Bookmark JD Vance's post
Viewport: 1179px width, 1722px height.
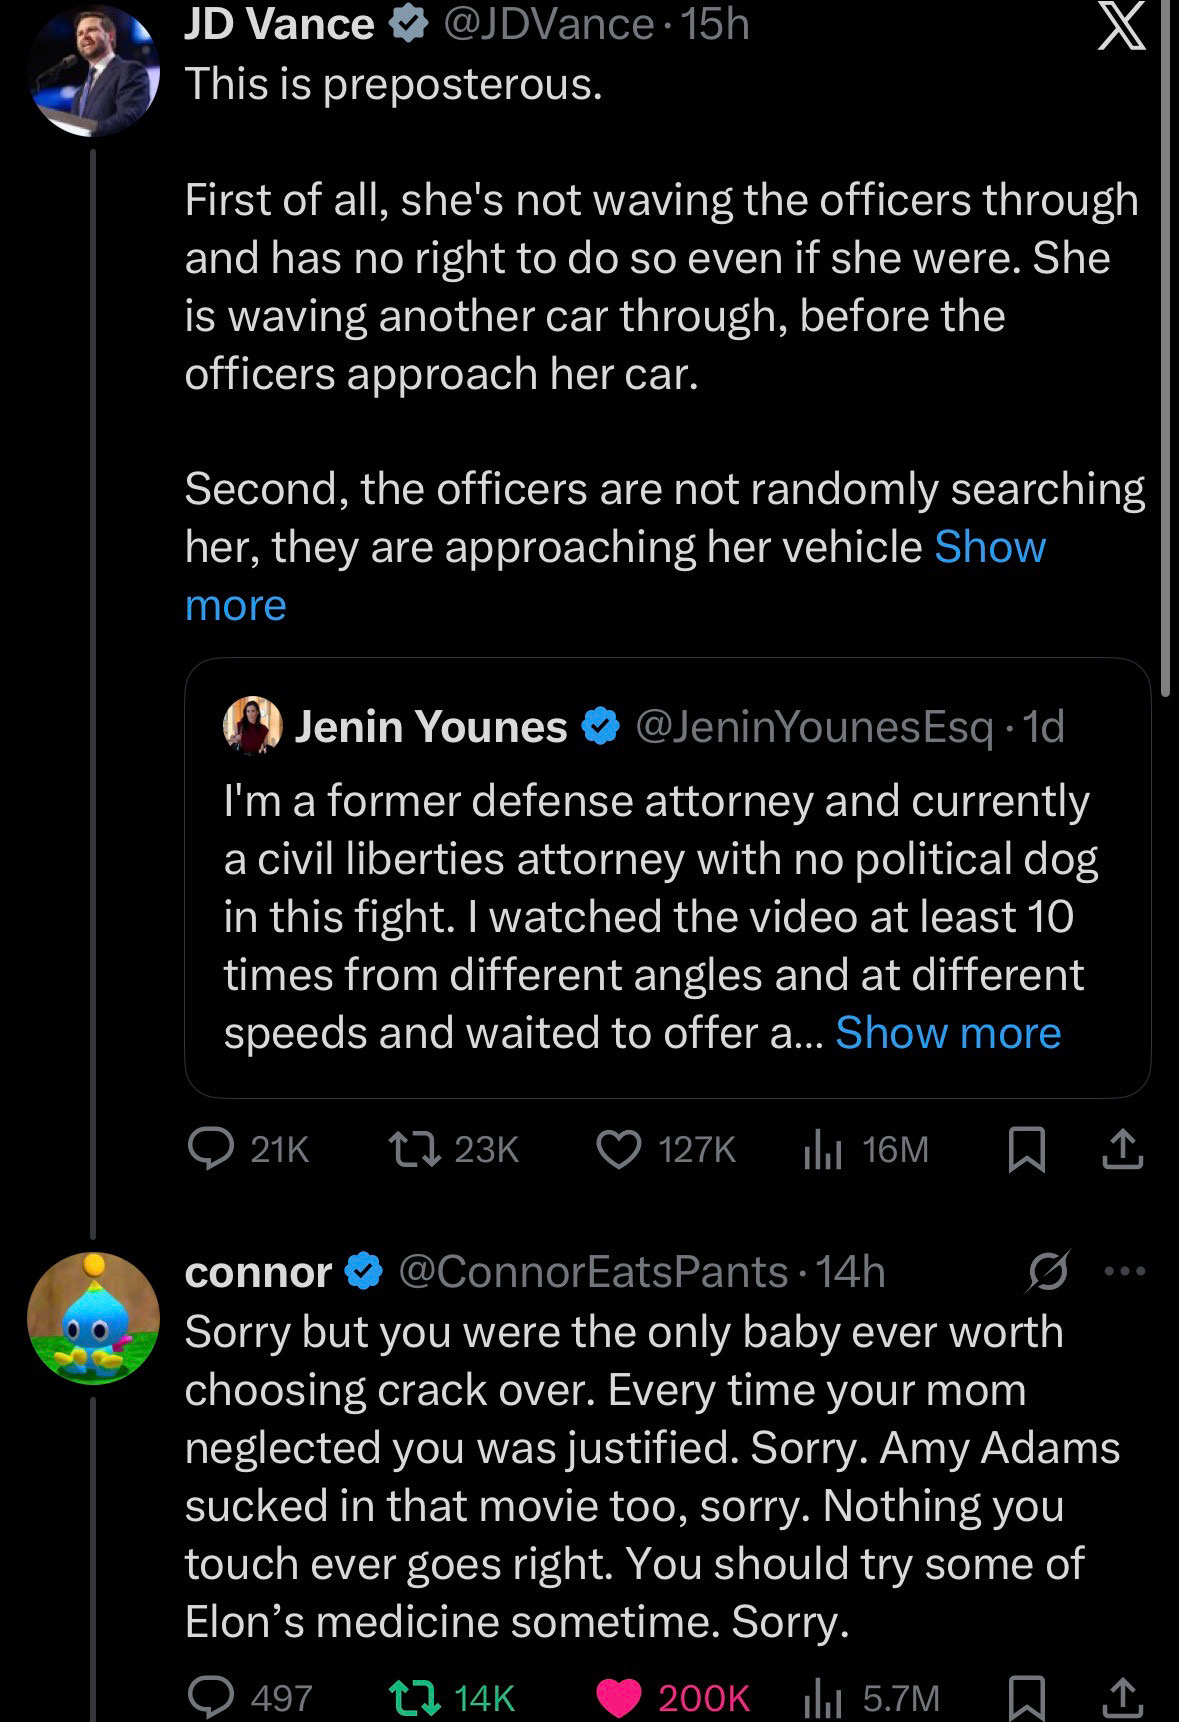click(1026, 1149)
